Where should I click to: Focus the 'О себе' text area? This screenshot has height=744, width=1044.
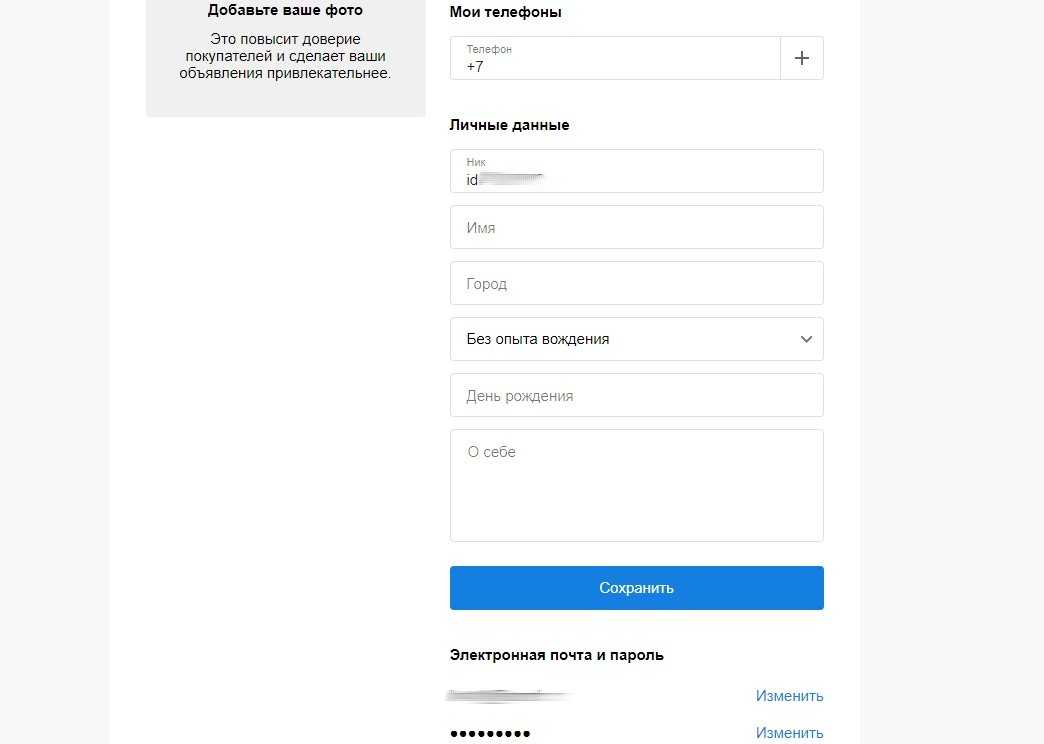(x=636, y=485)
